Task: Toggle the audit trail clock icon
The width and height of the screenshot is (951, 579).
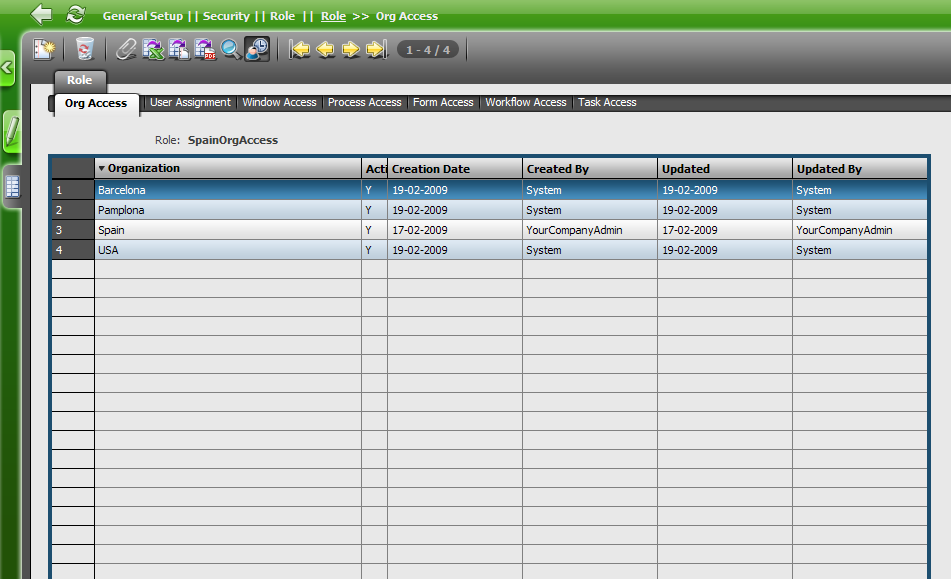Action: pyautogui.click(x=257, y=49)
